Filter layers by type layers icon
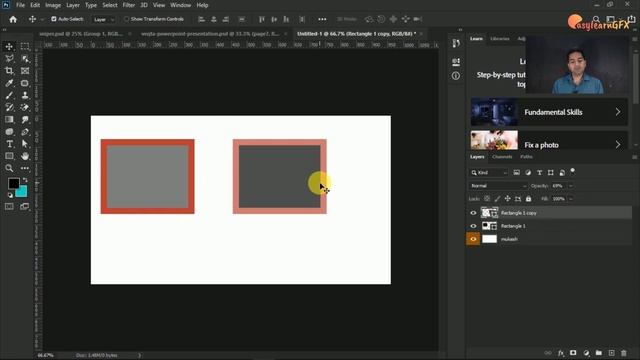640x360 pixels. (x=540, y=173)
